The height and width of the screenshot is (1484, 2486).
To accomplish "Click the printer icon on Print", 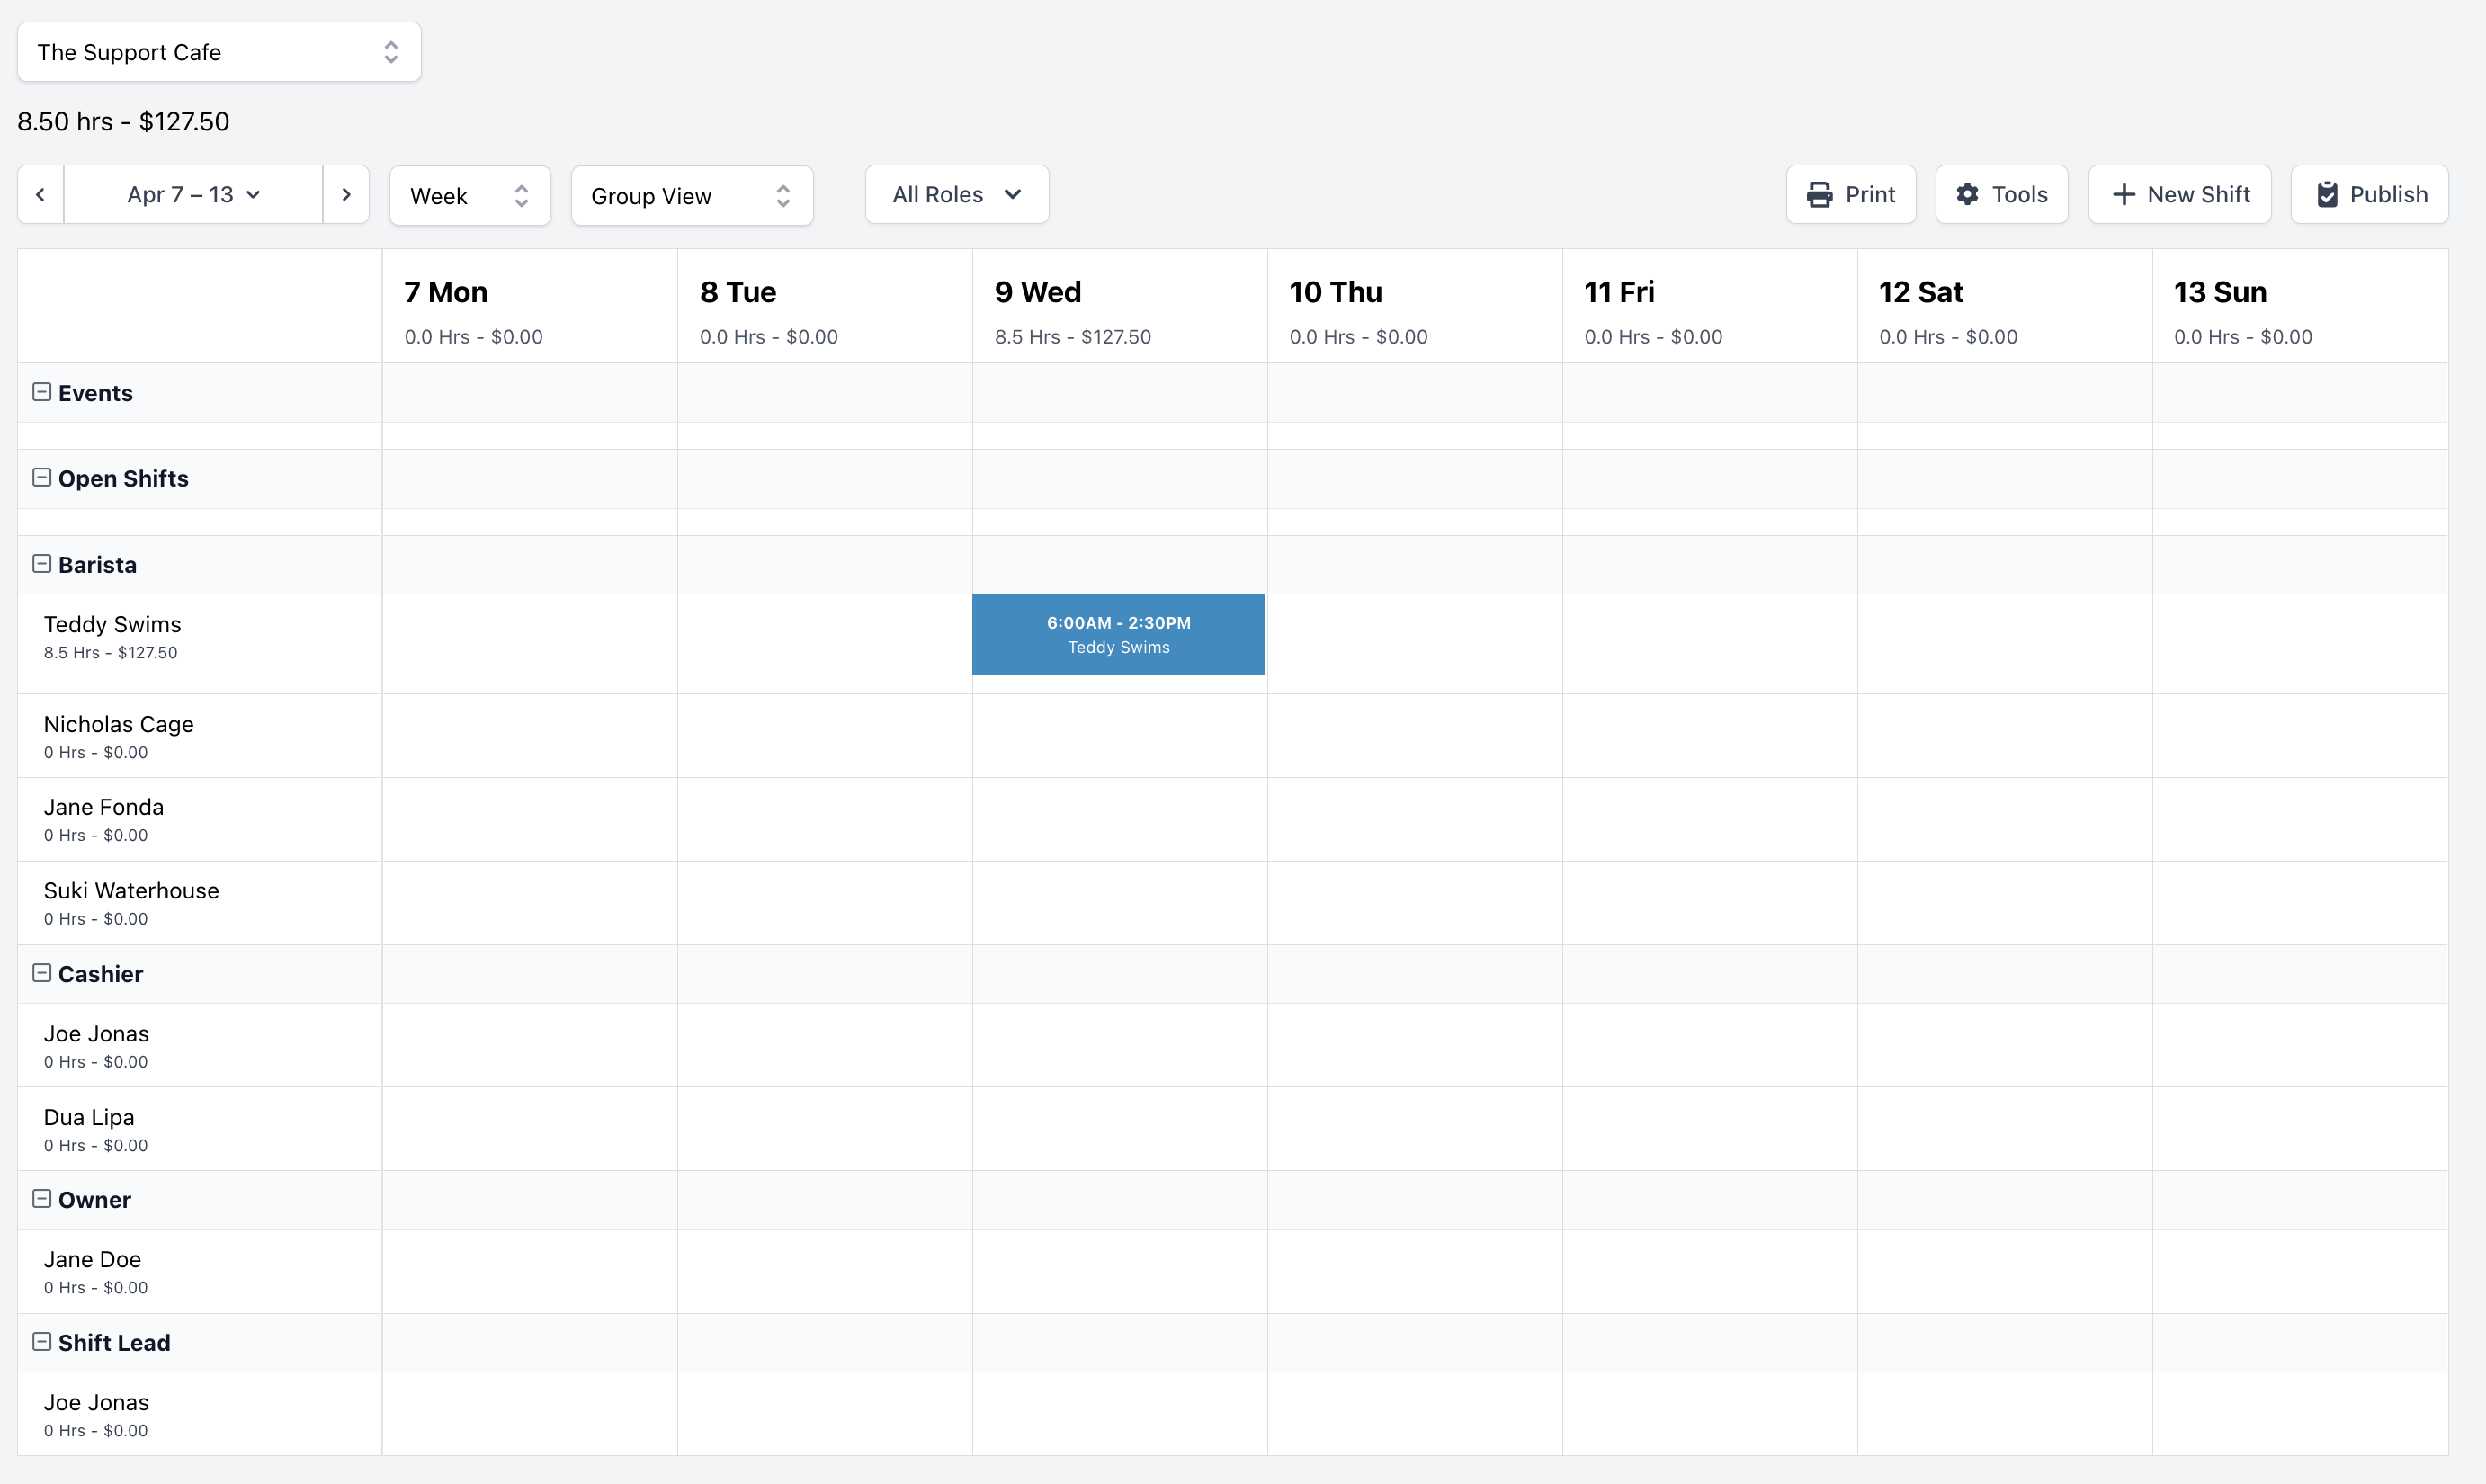I will (x=1819, y=195).
